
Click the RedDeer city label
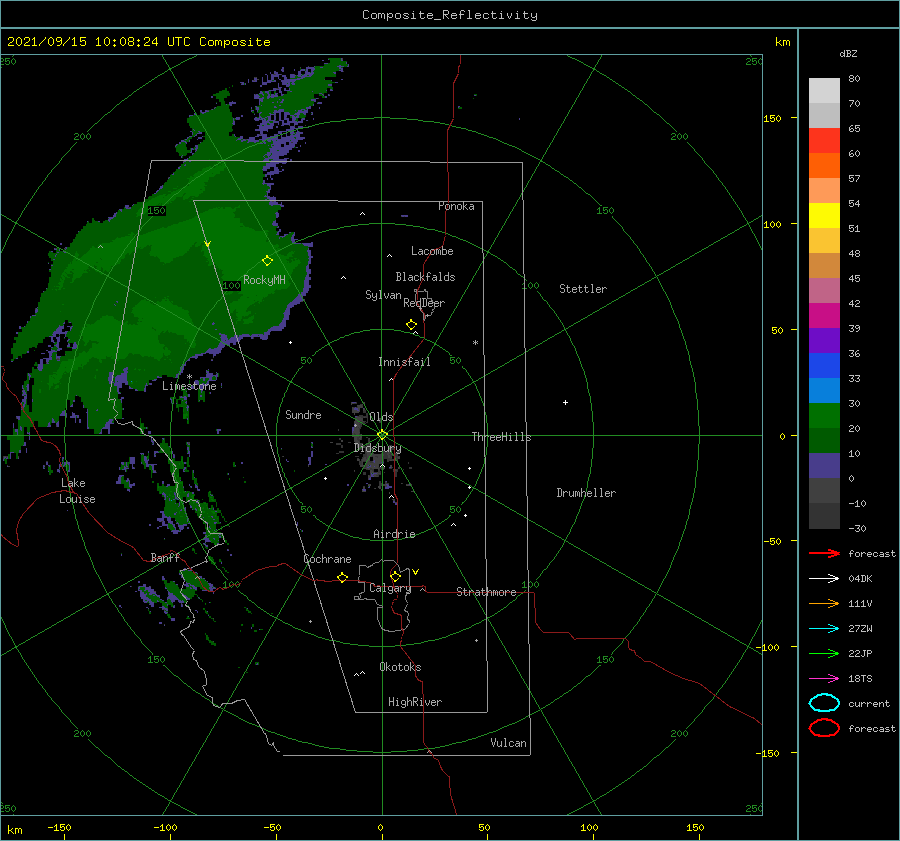[424, 303]
